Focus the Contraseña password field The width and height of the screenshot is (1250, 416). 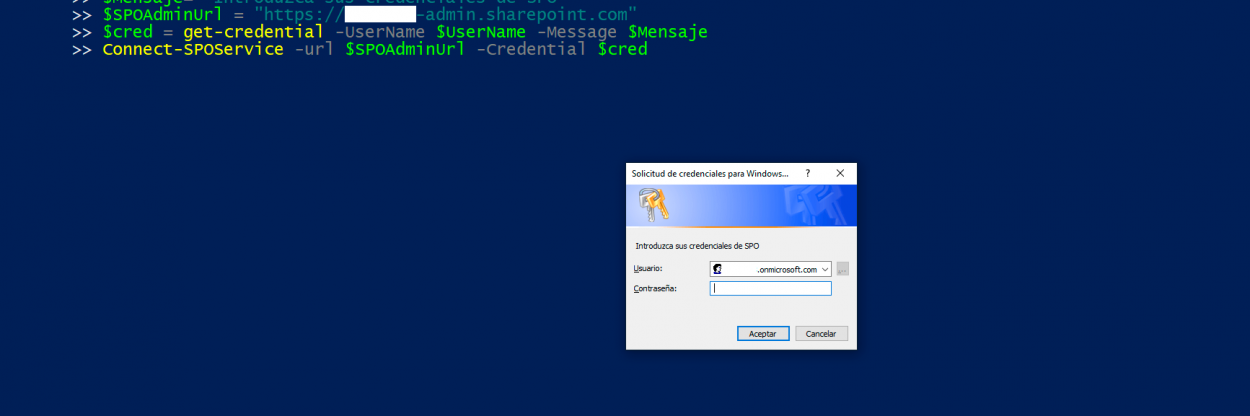coord(770,288)
